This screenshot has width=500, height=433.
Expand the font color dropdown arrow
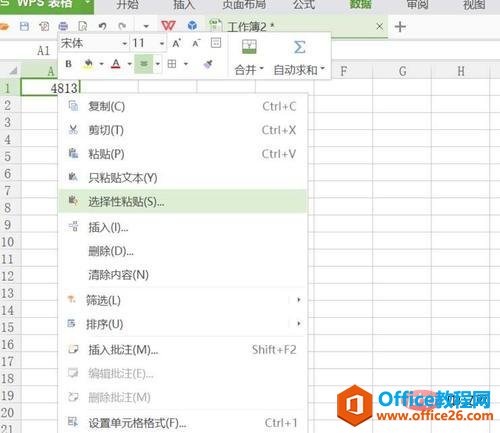129,64
